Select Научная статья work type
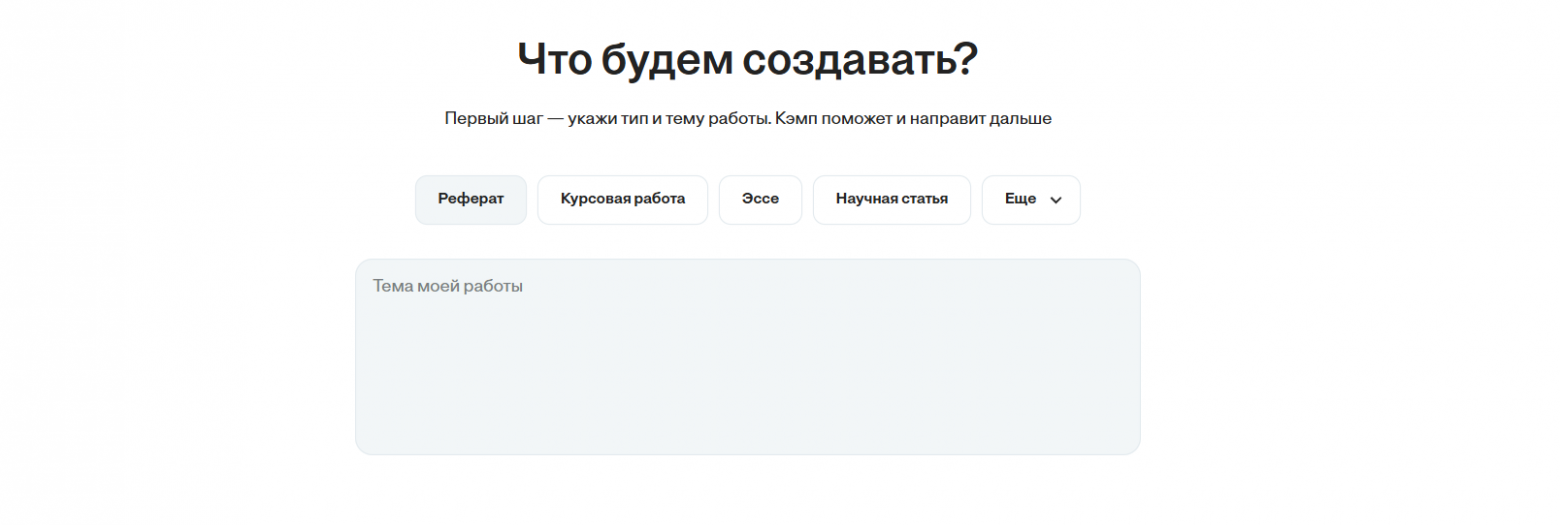The image size is (1560, 525). (891, 199)
